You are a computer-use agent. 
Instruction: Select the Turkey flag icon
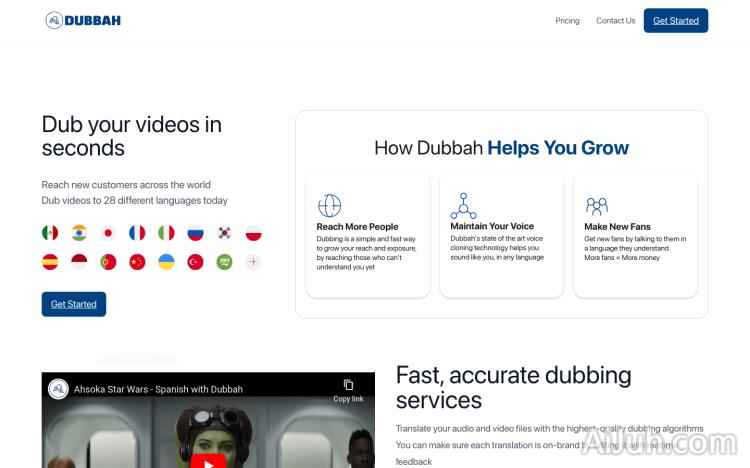pyautogui.click(x=195, y=262)
